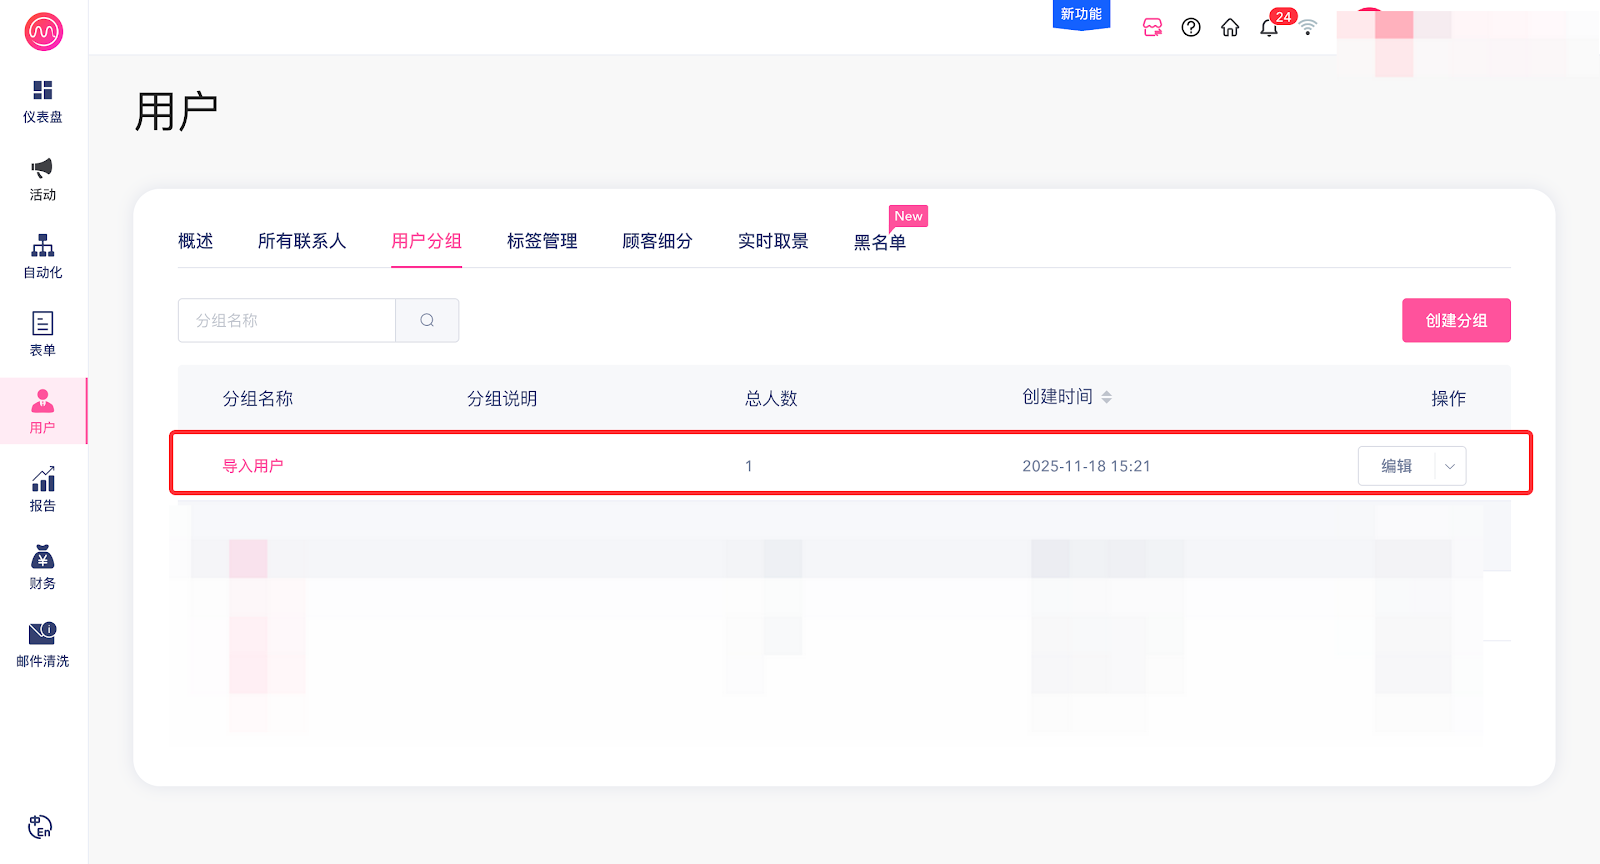Open the 导入用户 group link
The image size is (1600, 864).
[253, 466]
